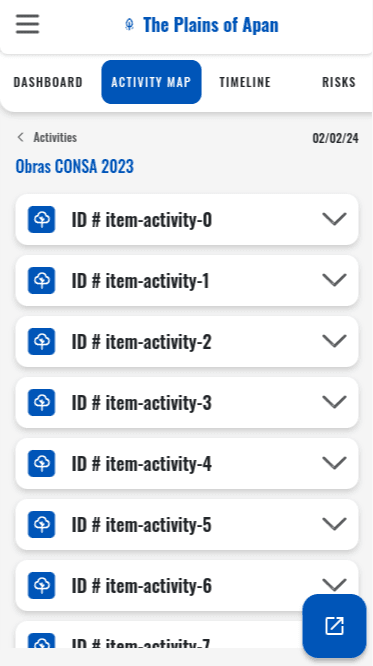The image size is (373, 666).
Task: Click the cloud icon of item-activity-6
Action: [x=42, y=585]
